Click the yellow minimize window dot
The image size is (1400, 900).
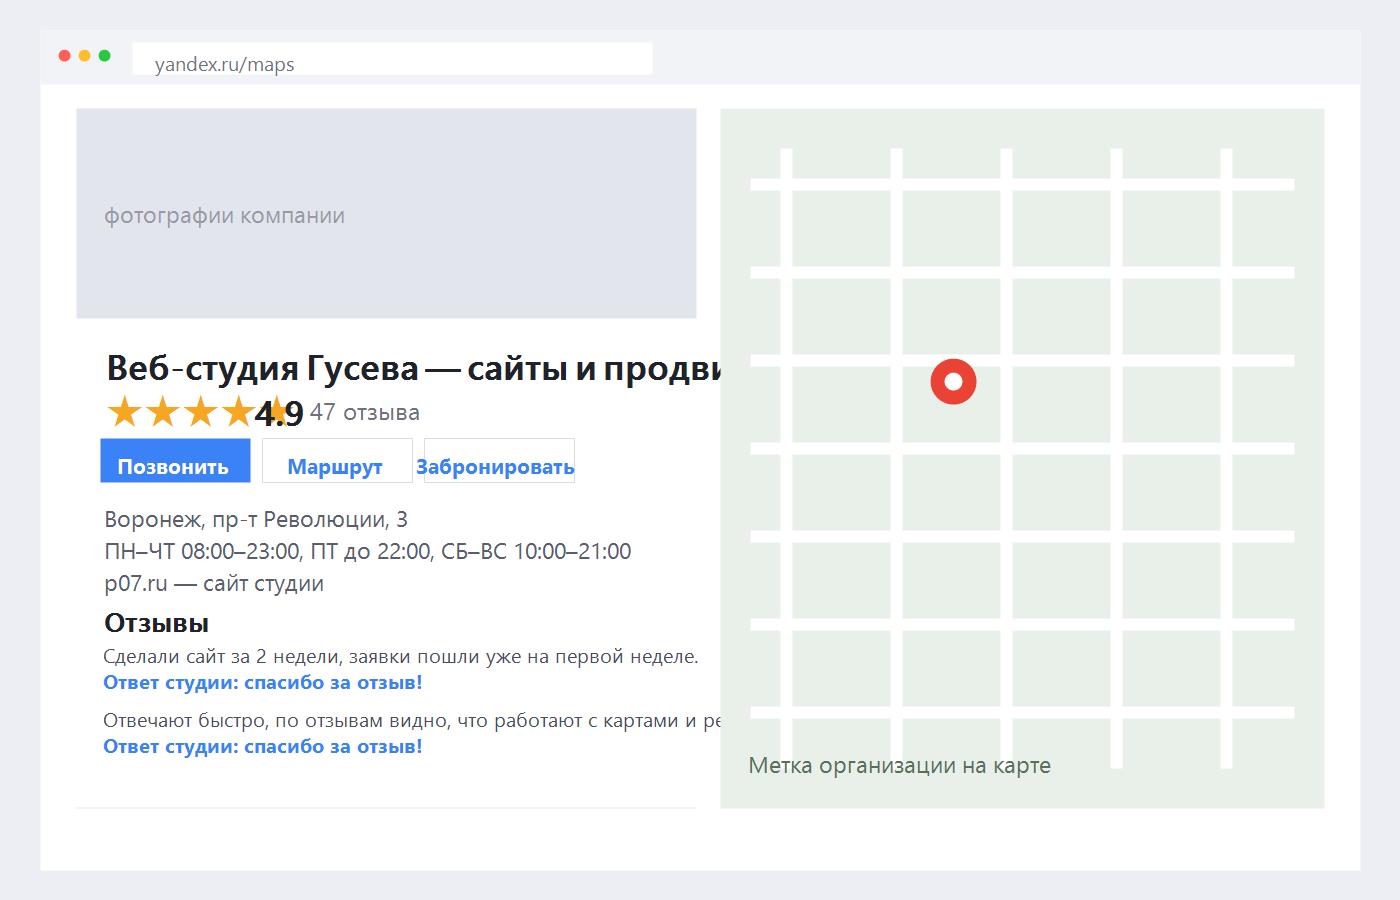point(85,56)
